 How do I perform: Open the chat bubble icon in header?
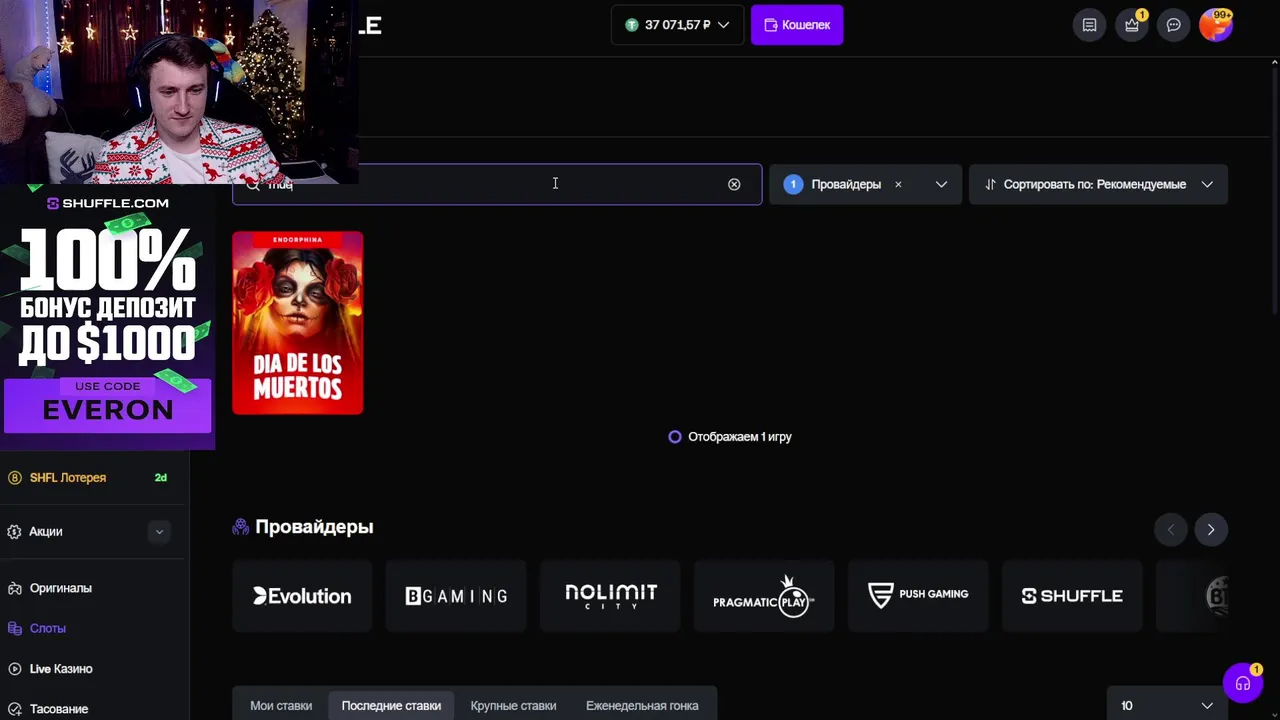click(1174, 25)
